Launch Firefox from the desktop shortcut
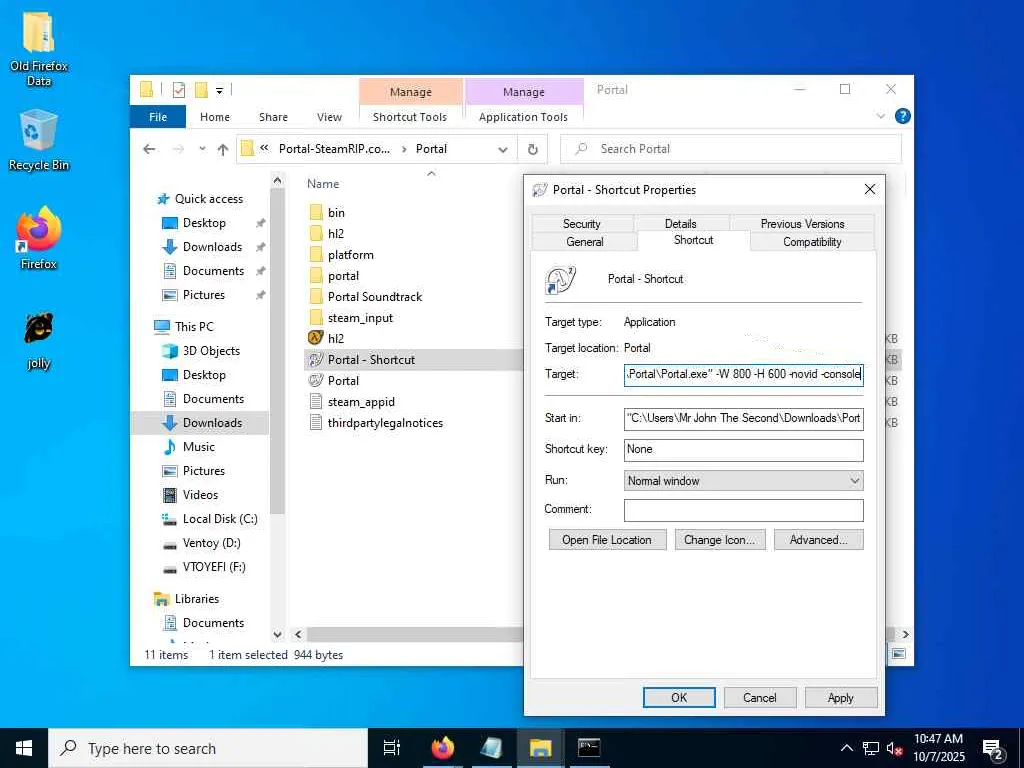 (x=39, y=238)
